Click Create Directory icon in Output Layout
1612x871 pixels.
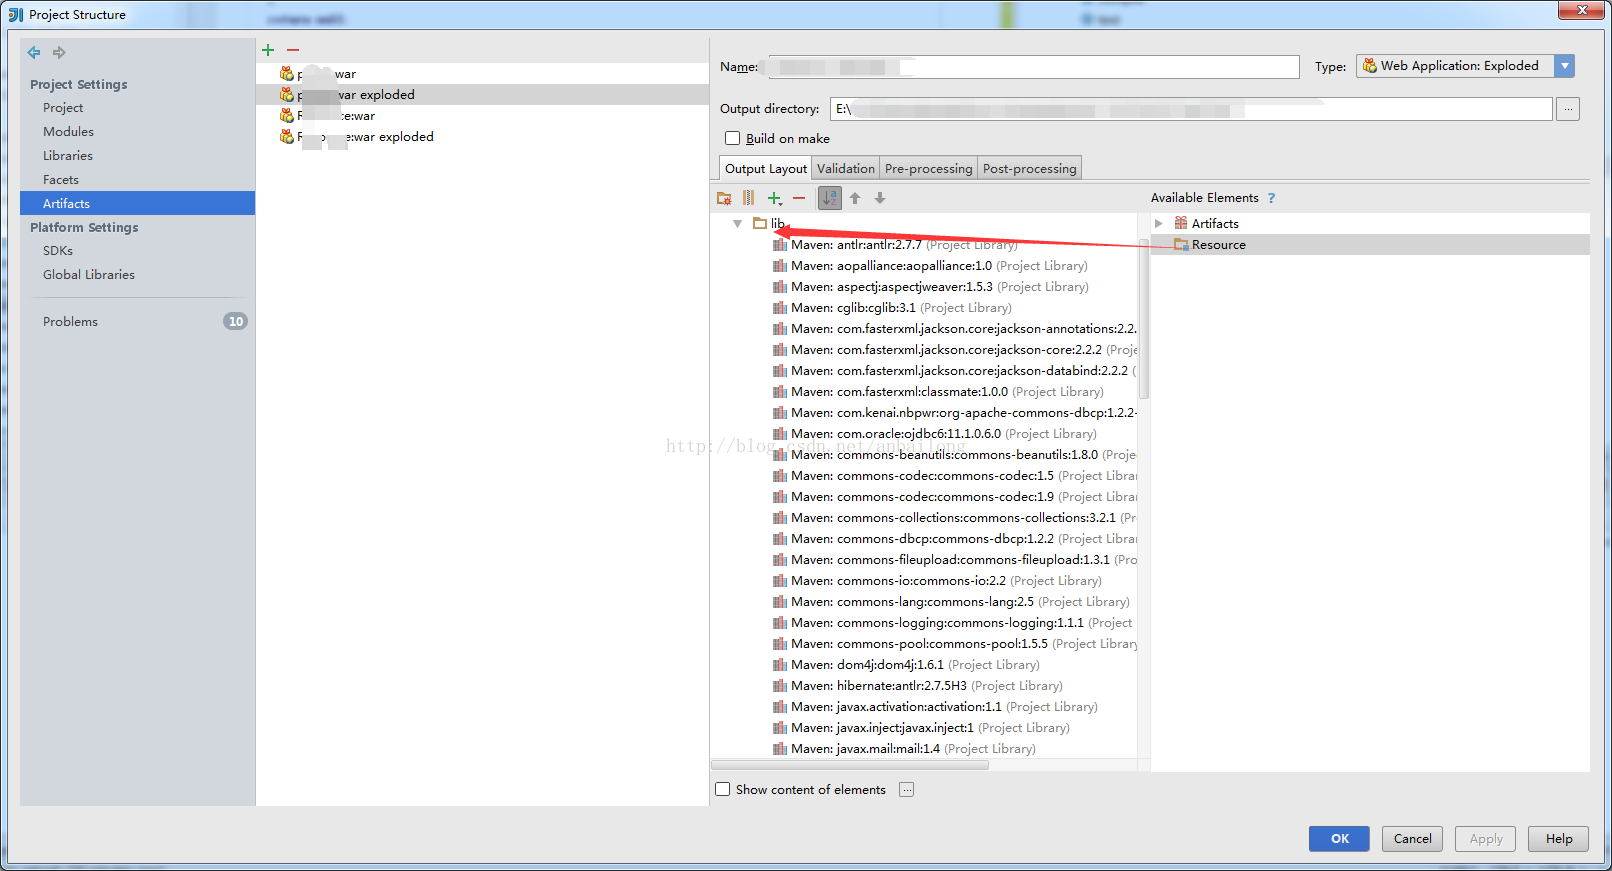[724, 198]
